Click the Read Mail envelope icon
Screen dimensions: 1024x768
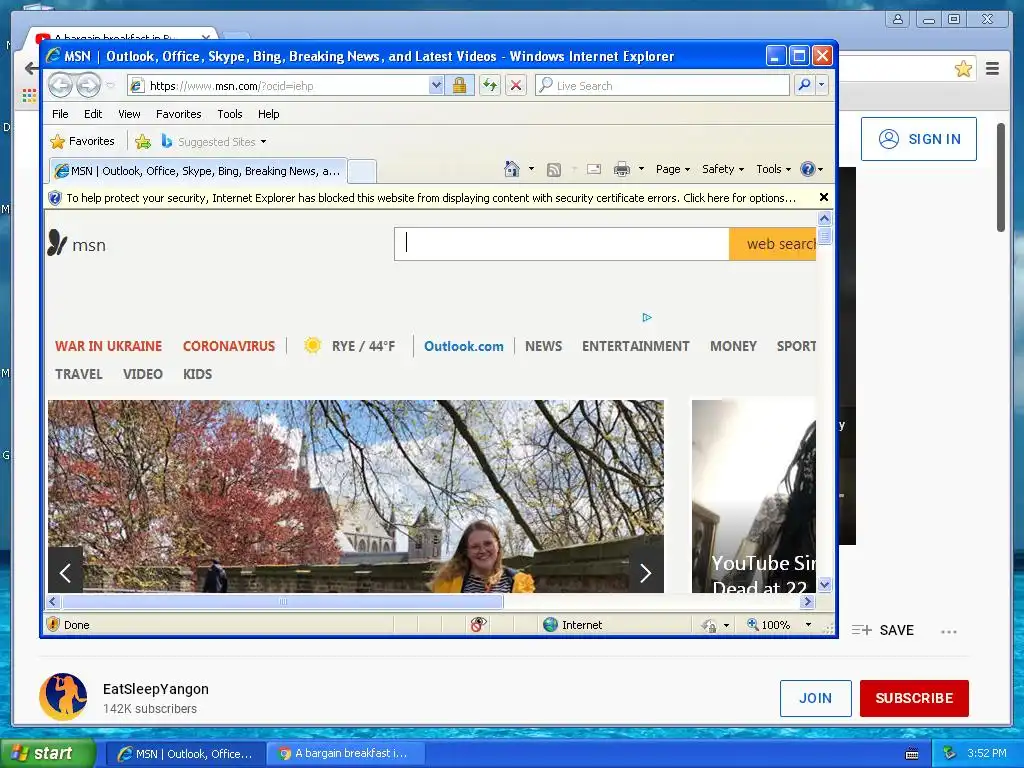coord(594,169)
